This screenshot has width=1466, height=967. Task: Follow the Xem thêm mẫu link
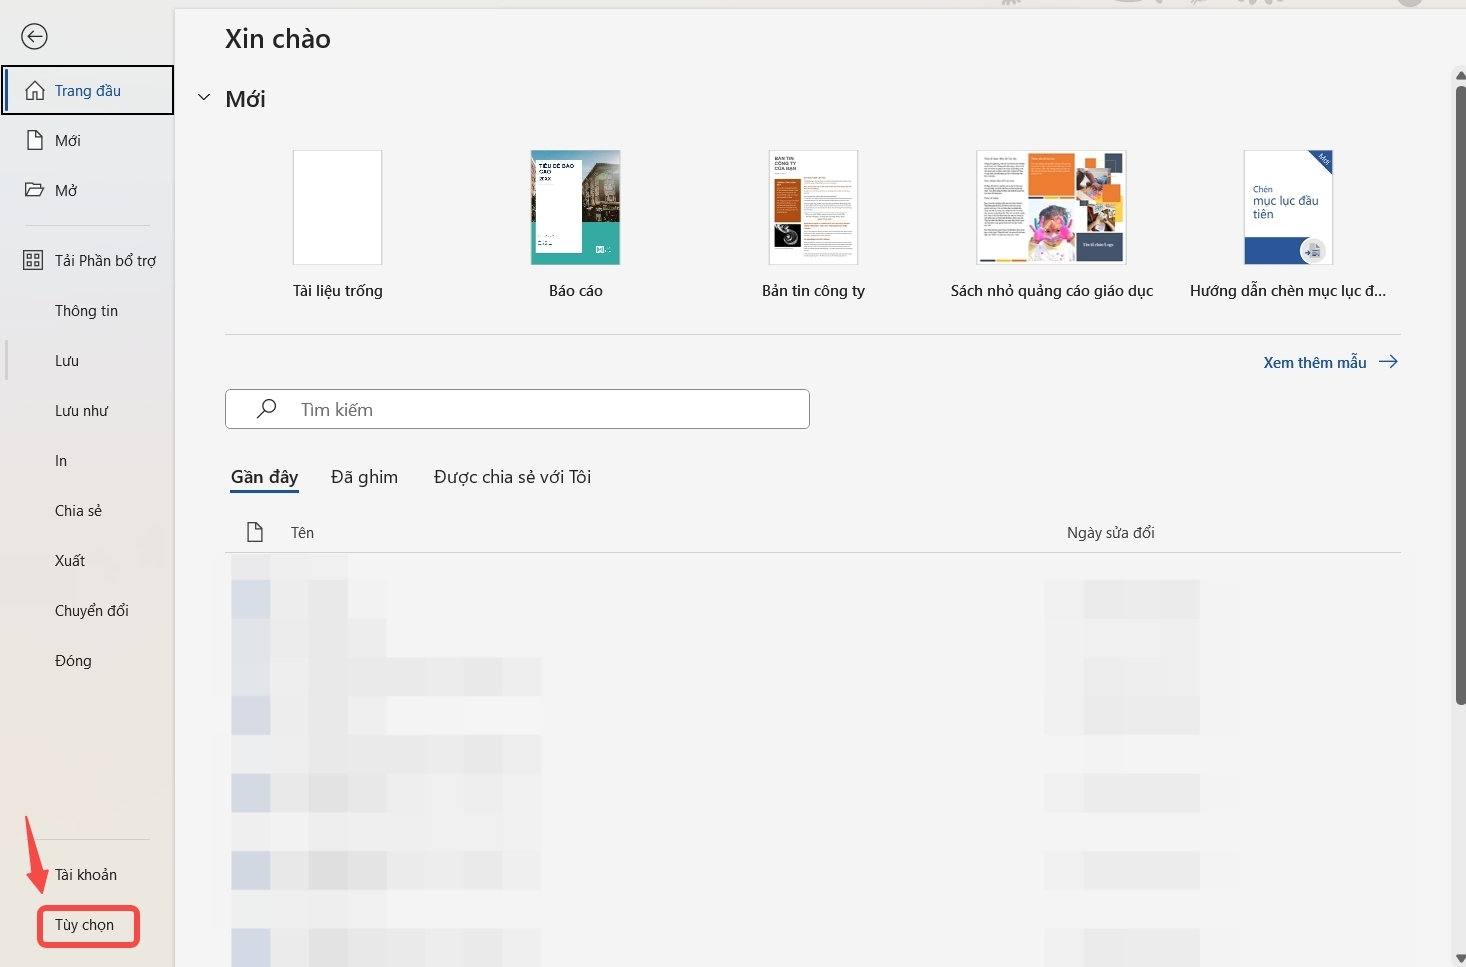tap(1330, 362)
